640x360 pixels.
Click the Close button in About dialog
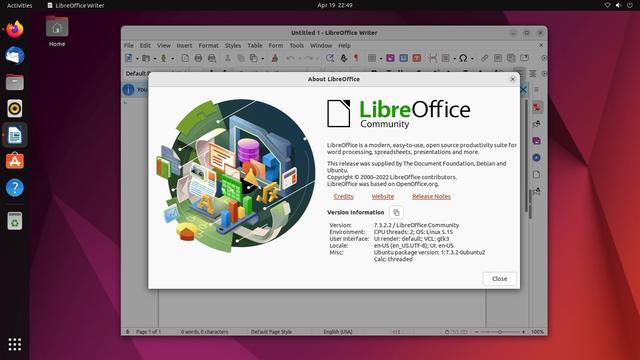click(500, 279)
